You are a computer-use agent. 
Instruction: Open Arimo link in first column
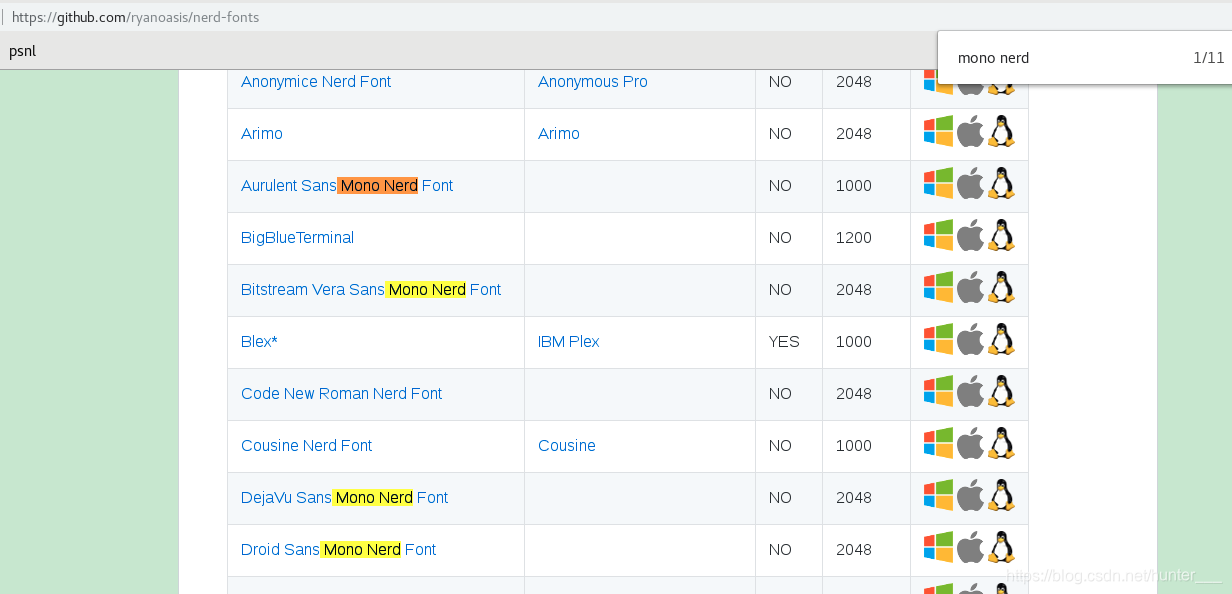tap(262, 134)
